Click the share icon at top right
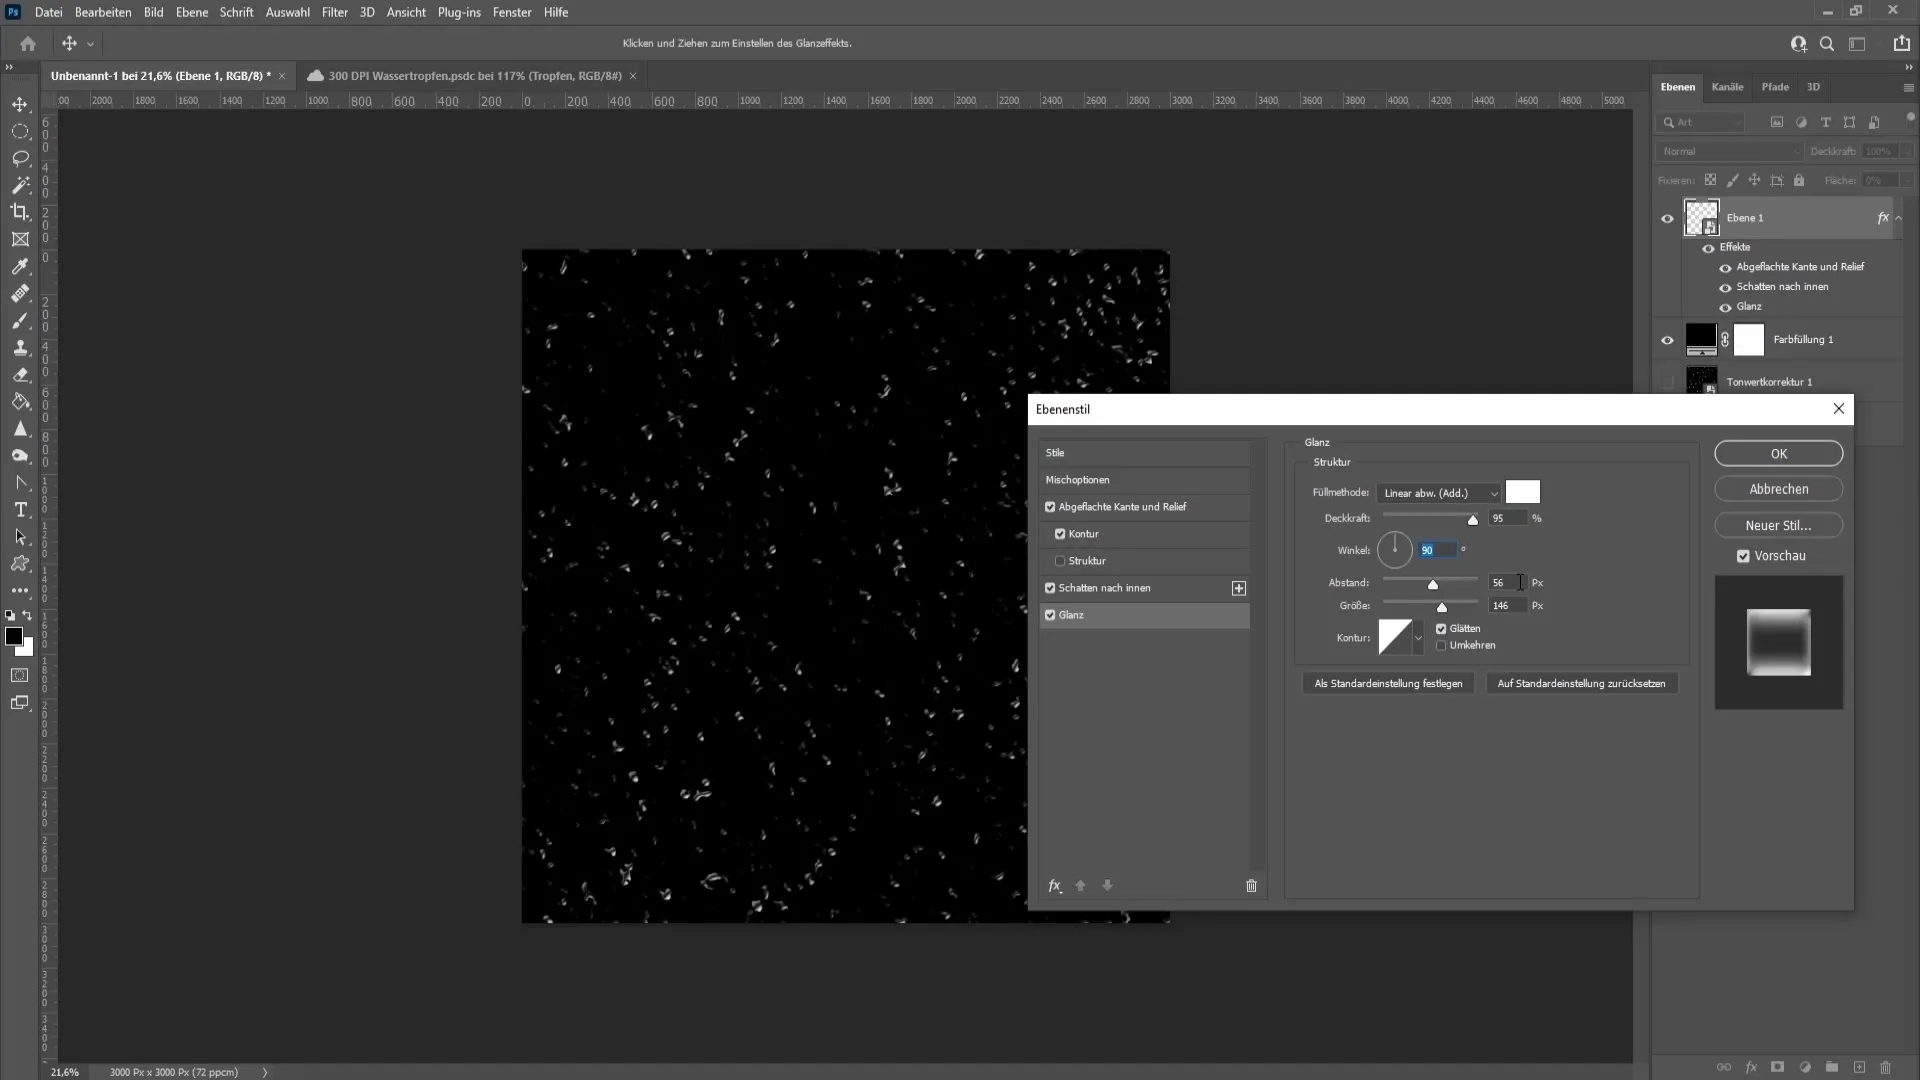Screen dimensions: 1920x1080 pos(1901,43)
